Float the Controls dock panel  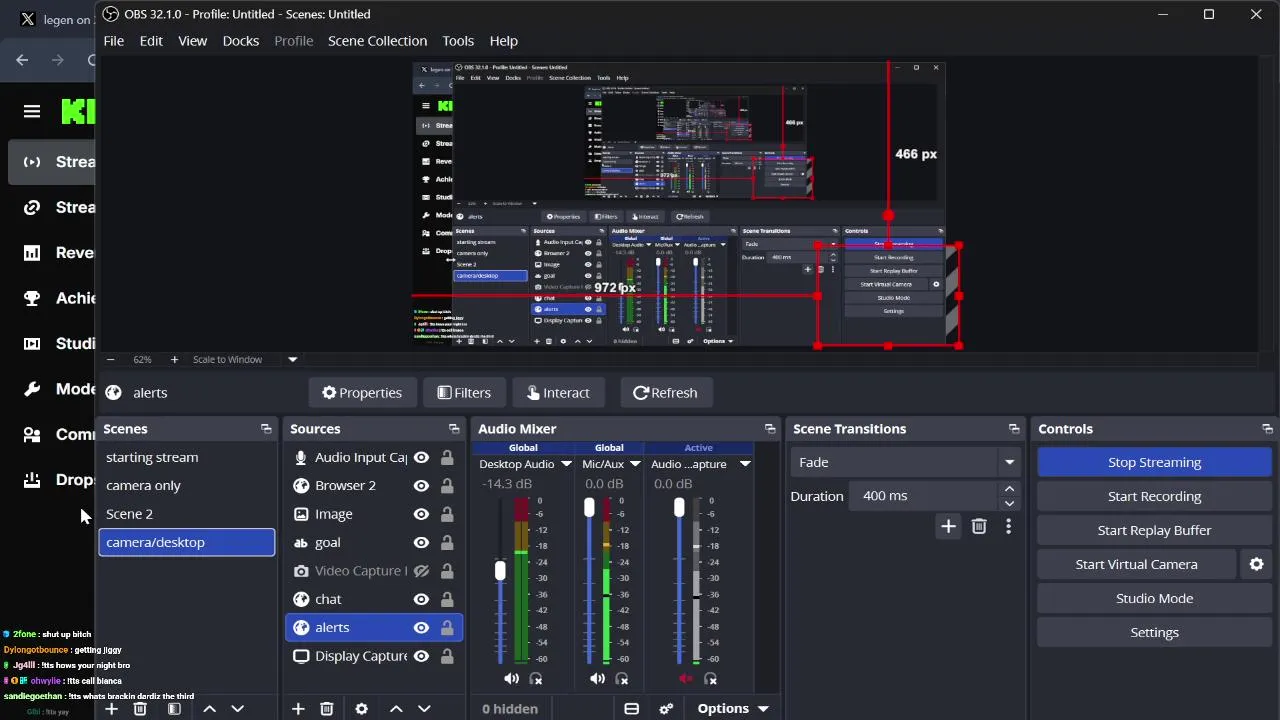coord(1267,429)
